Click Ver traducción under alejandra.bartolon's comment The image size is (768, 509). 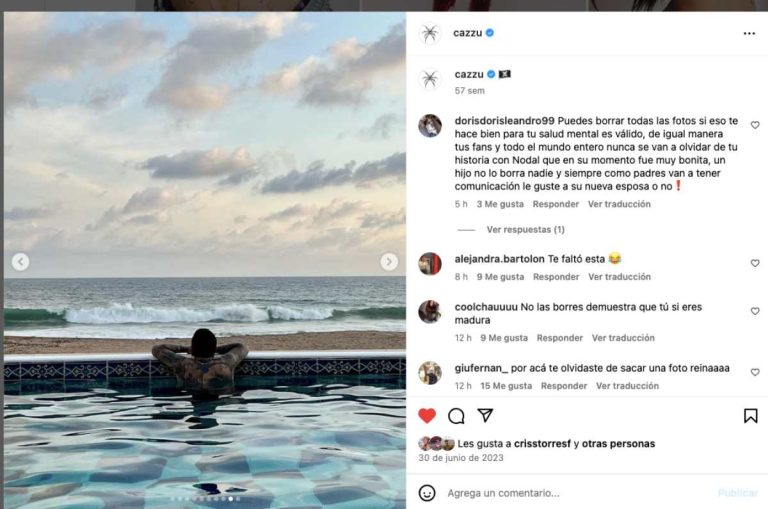coord(619,277)
